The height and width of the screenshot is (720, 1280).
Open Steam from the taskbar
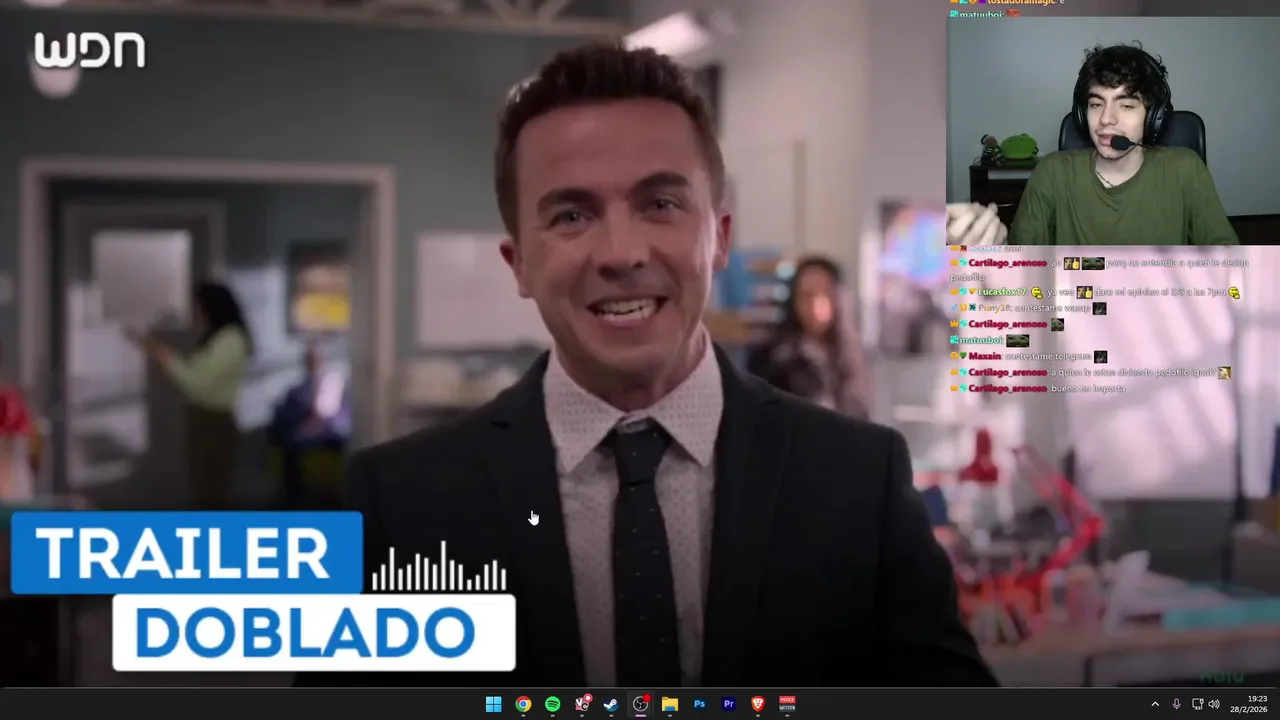(x=611, y=704)
